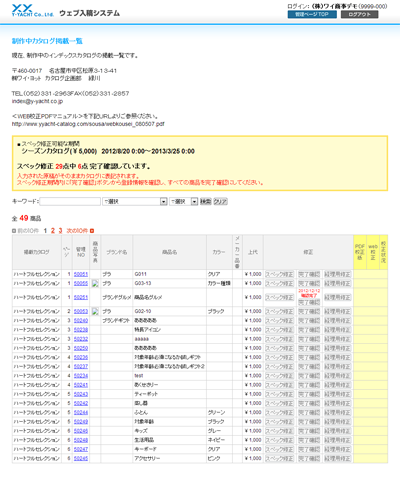Click the 検索 search button
The width and height of the screenshot is (400, 479).
[206, 201]
